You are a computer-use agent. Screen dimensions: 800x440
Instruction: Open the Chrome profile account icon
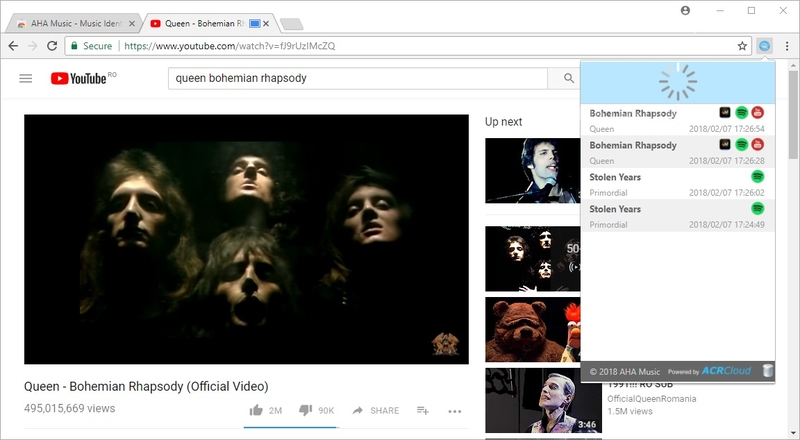(x=685, y=11)
